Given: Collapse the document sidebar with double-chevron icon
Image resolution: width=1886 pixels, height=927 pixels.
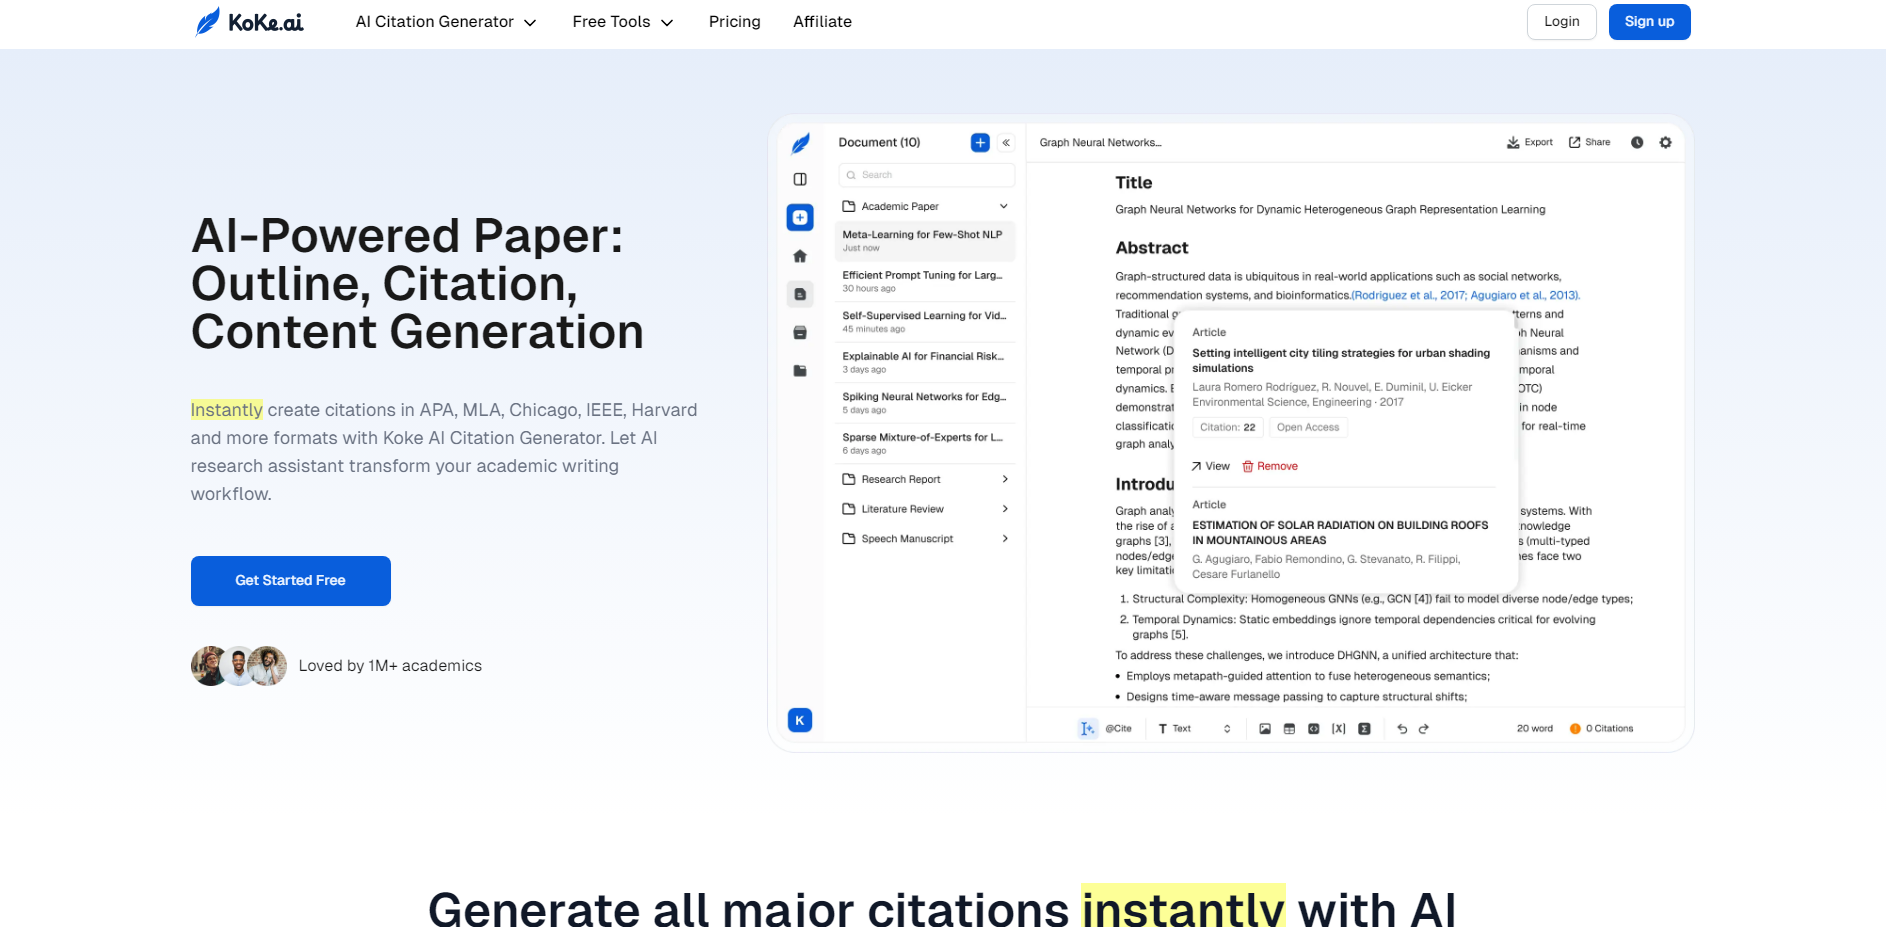Looking at the screenshot, I should click(1006, 143).
